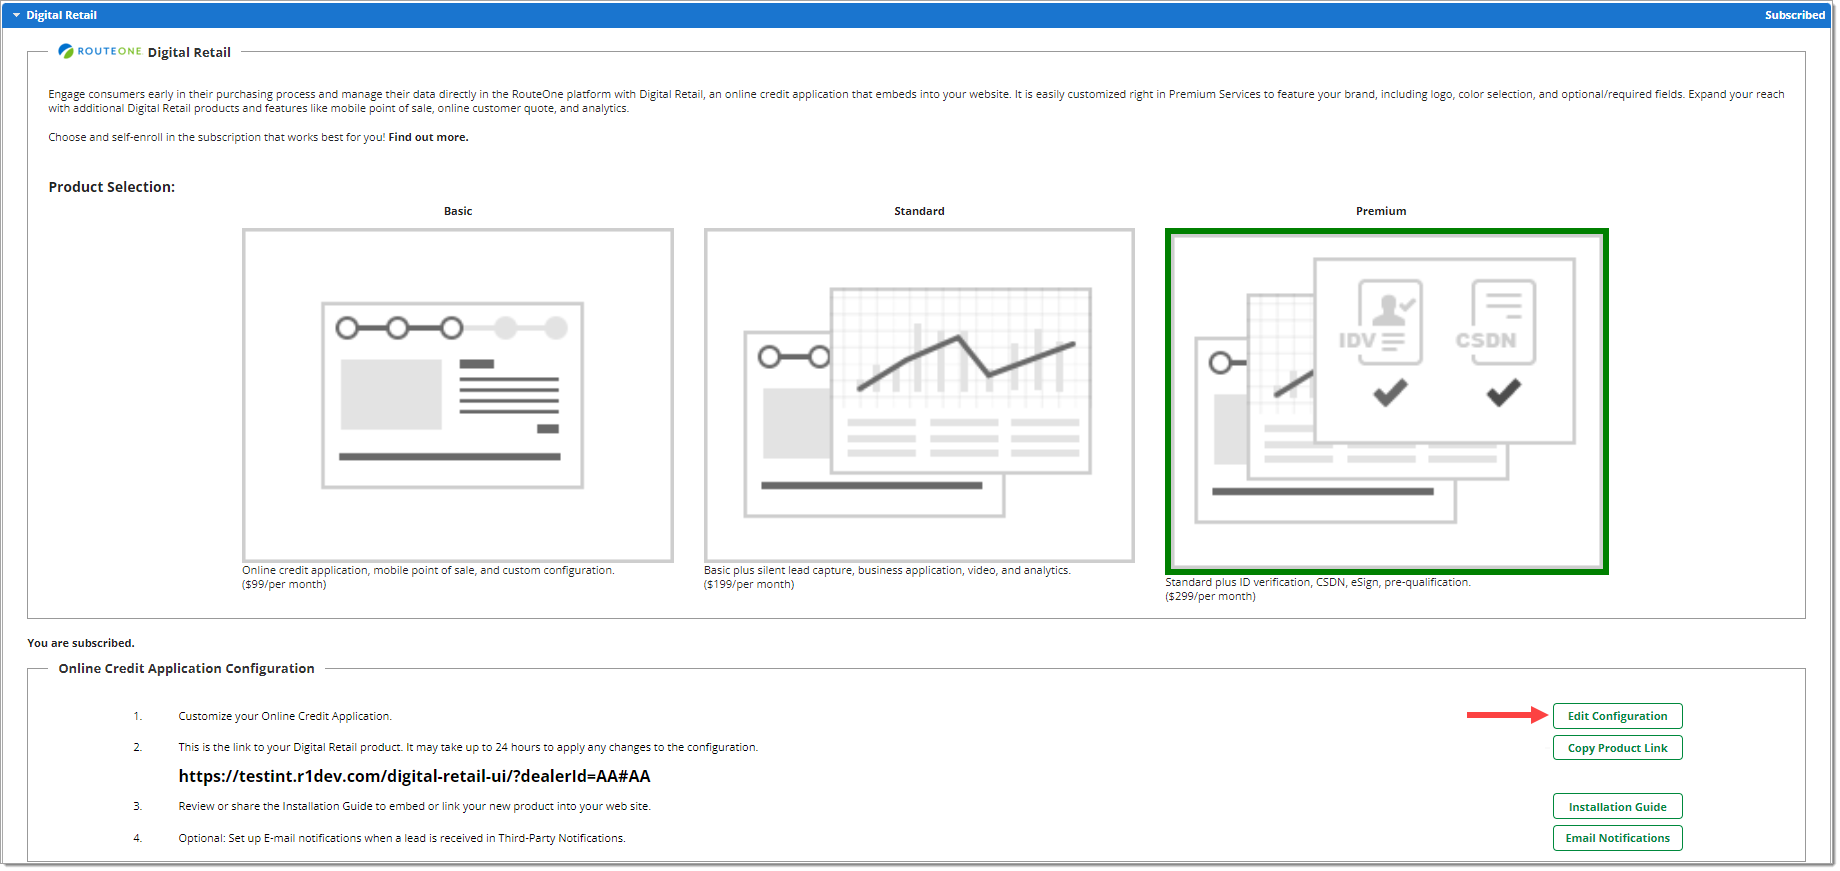
Task: Select the Basic product thumbnail
Action: 458,396
